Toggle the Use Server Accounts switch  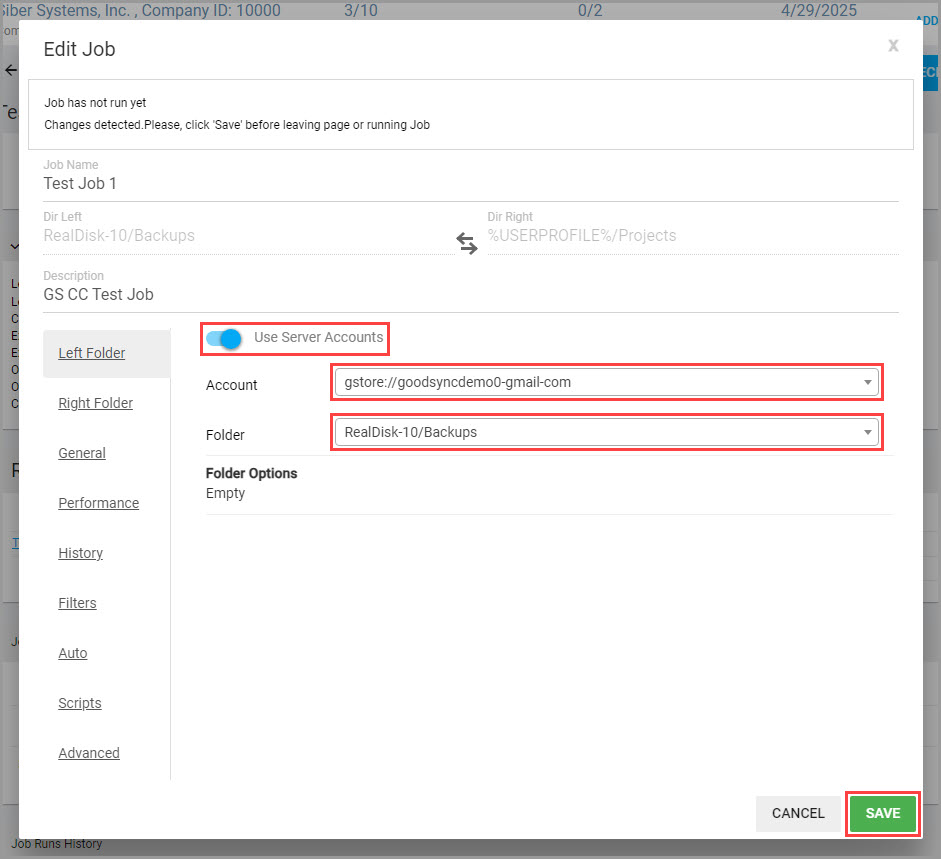[224, 338]
